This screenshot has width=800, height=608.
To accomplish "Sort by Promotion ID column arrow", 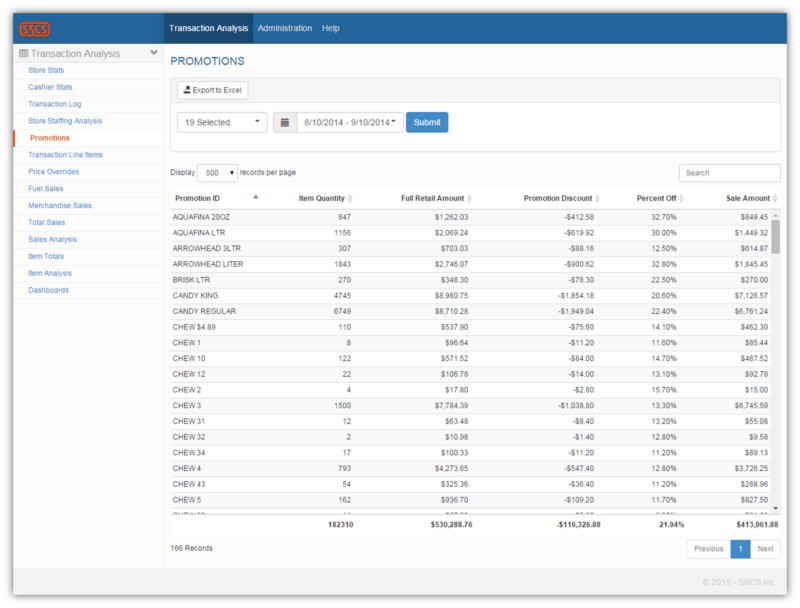I will (x=256, y=197).
